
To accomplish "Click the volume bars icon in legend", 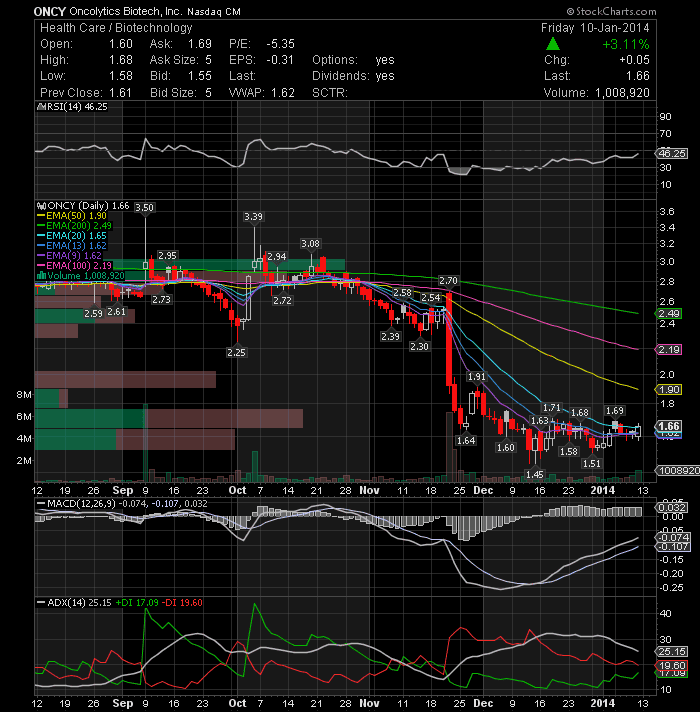I will point(41,276).
